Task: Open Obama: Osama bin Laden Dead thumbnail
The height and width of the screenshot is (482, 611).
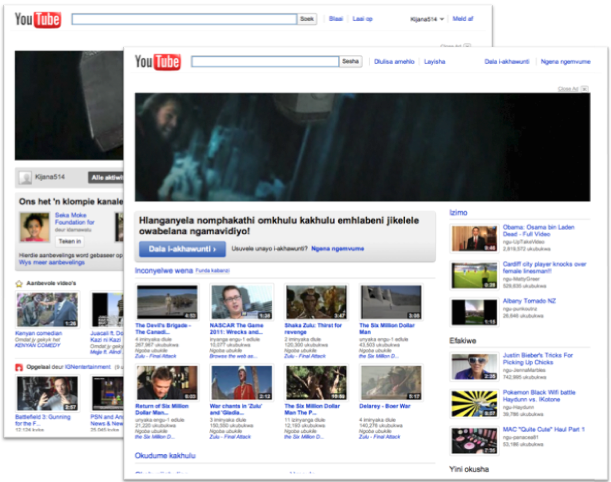Action: click(474, 238)
